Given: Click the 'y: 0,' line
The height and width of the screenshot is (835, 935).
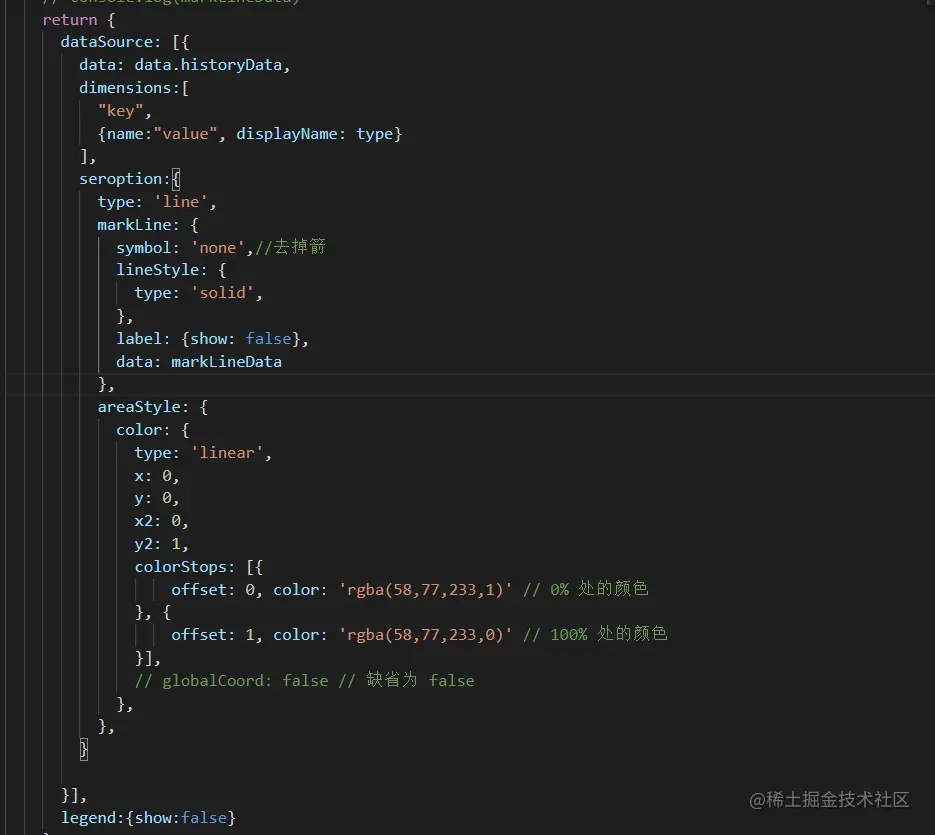Looking at the screenshot, I should pyautogui.click(x=157, y=498).
